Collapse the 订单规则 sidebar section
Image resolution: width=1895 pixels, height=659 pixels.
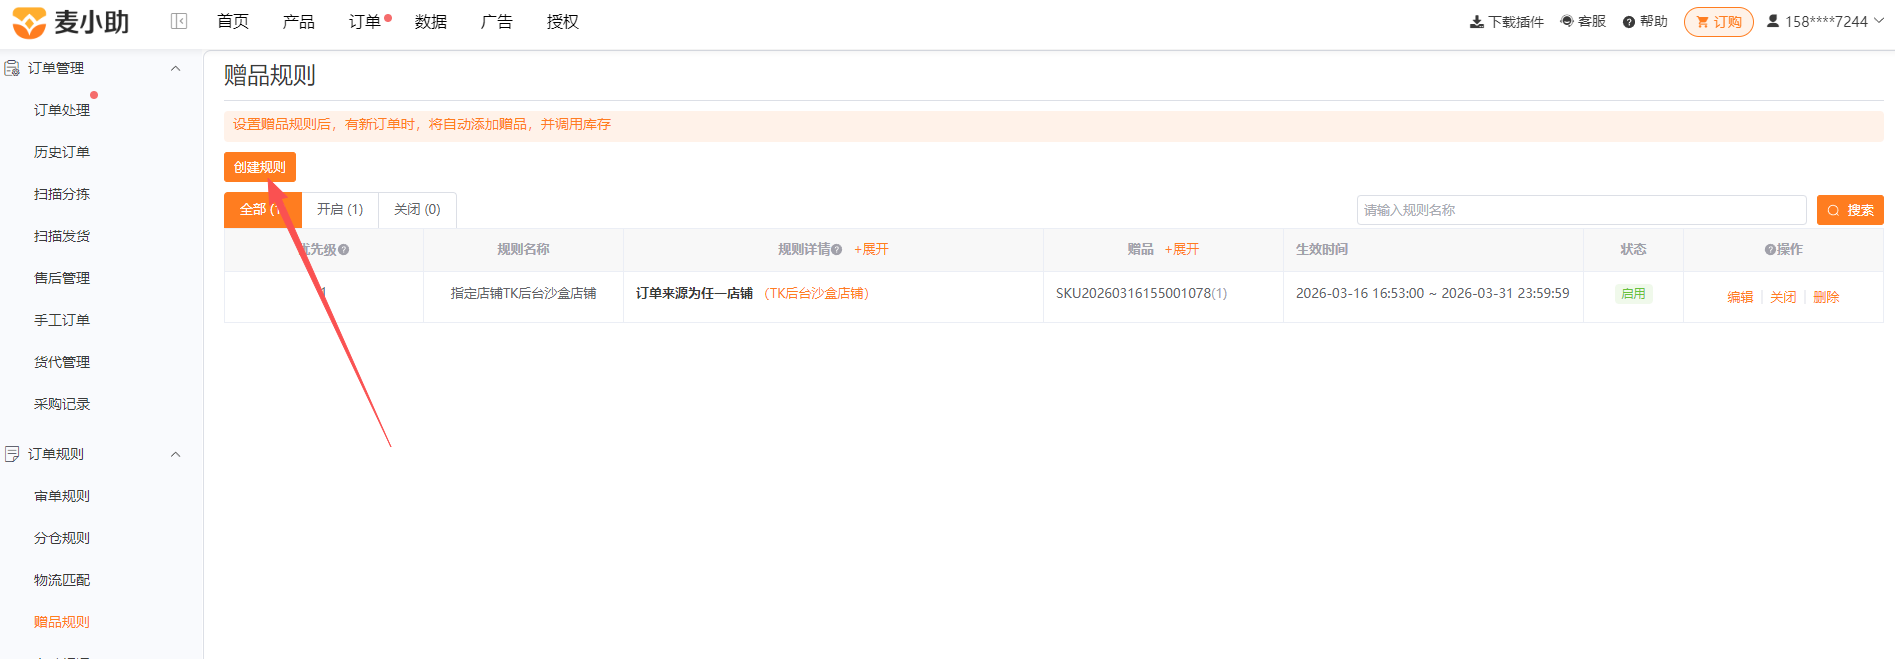[176, 454]
